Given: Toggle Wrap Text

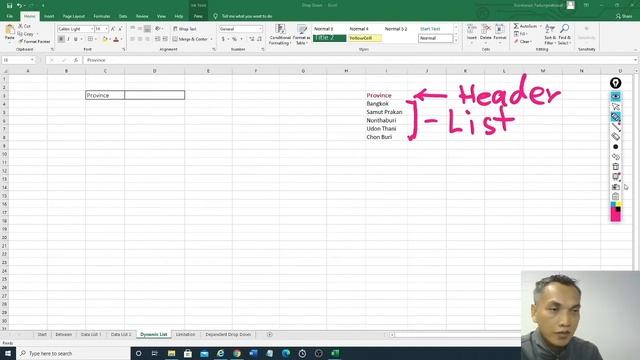Looking at the screenshot, I should coord(184,29).
